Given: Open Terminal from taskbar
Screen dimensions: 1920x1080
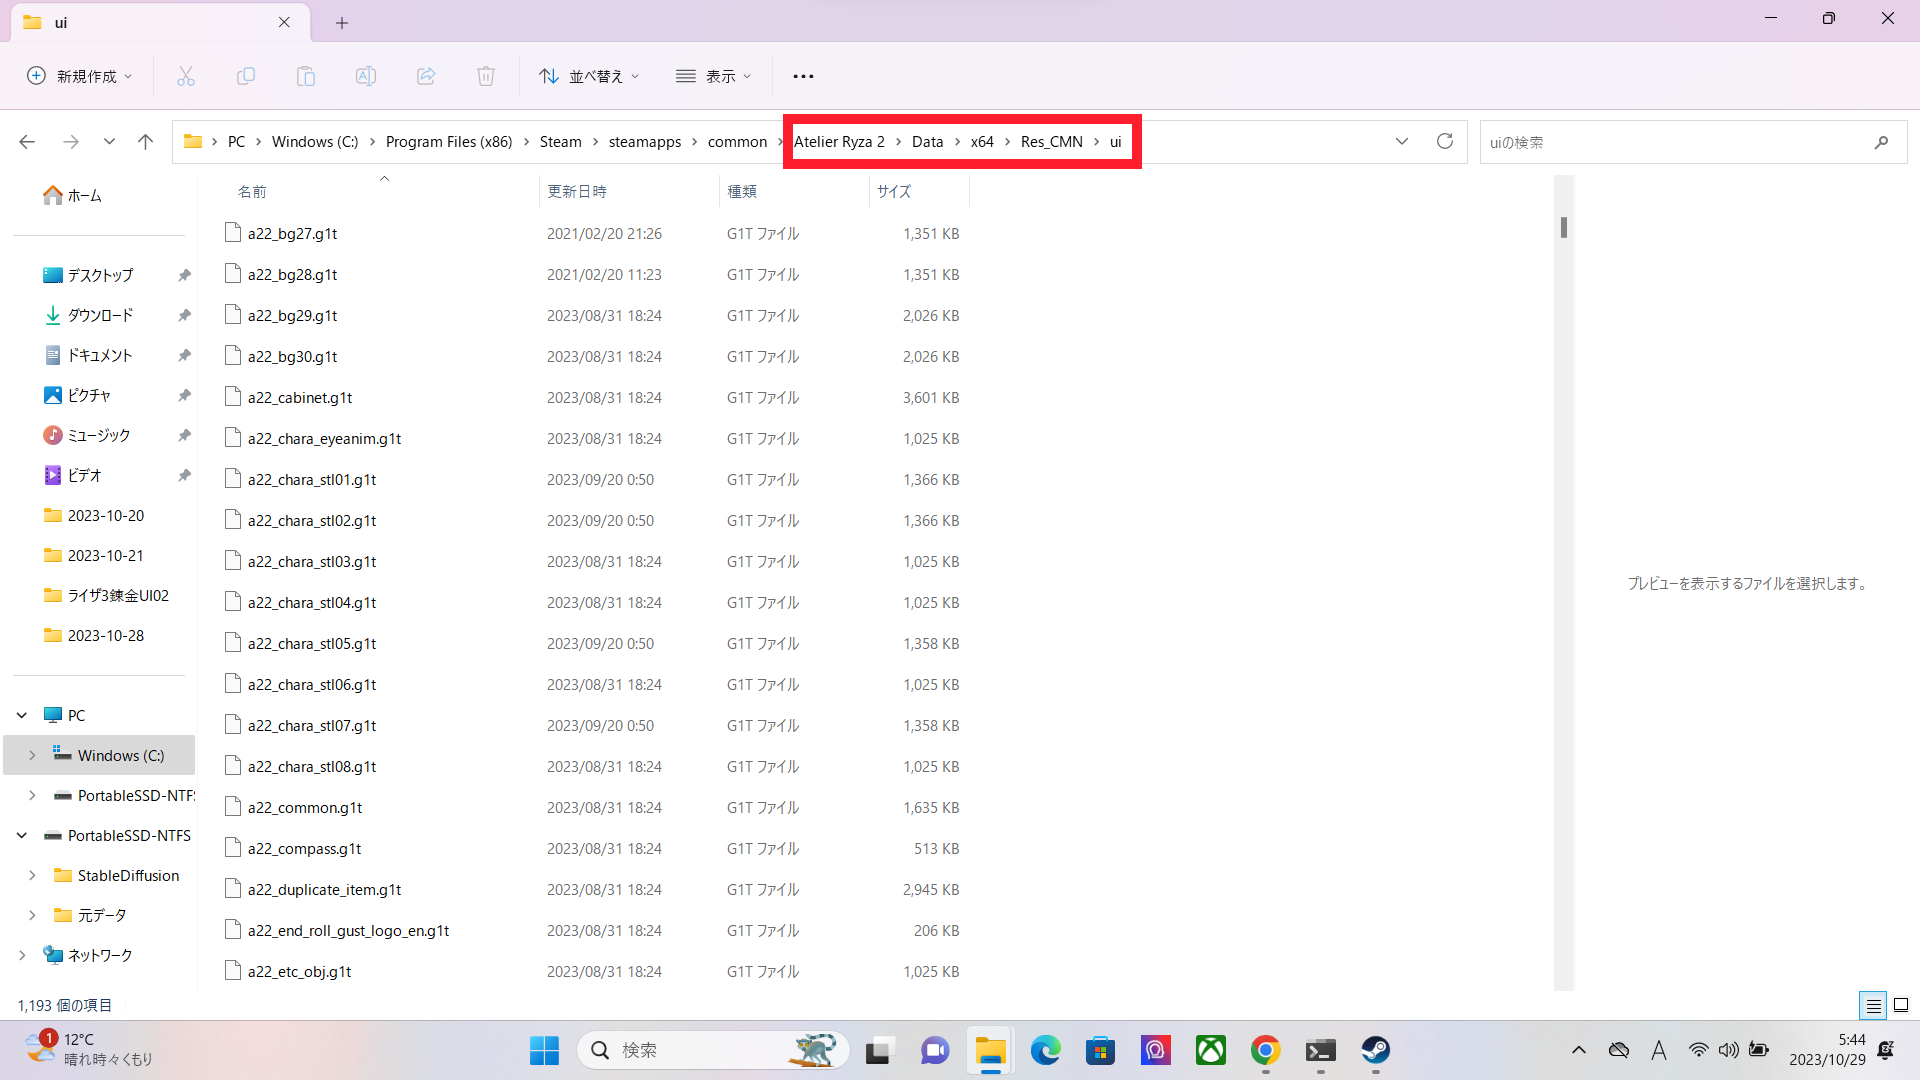Looking at the screenshot, I should coord(1320,1050).
